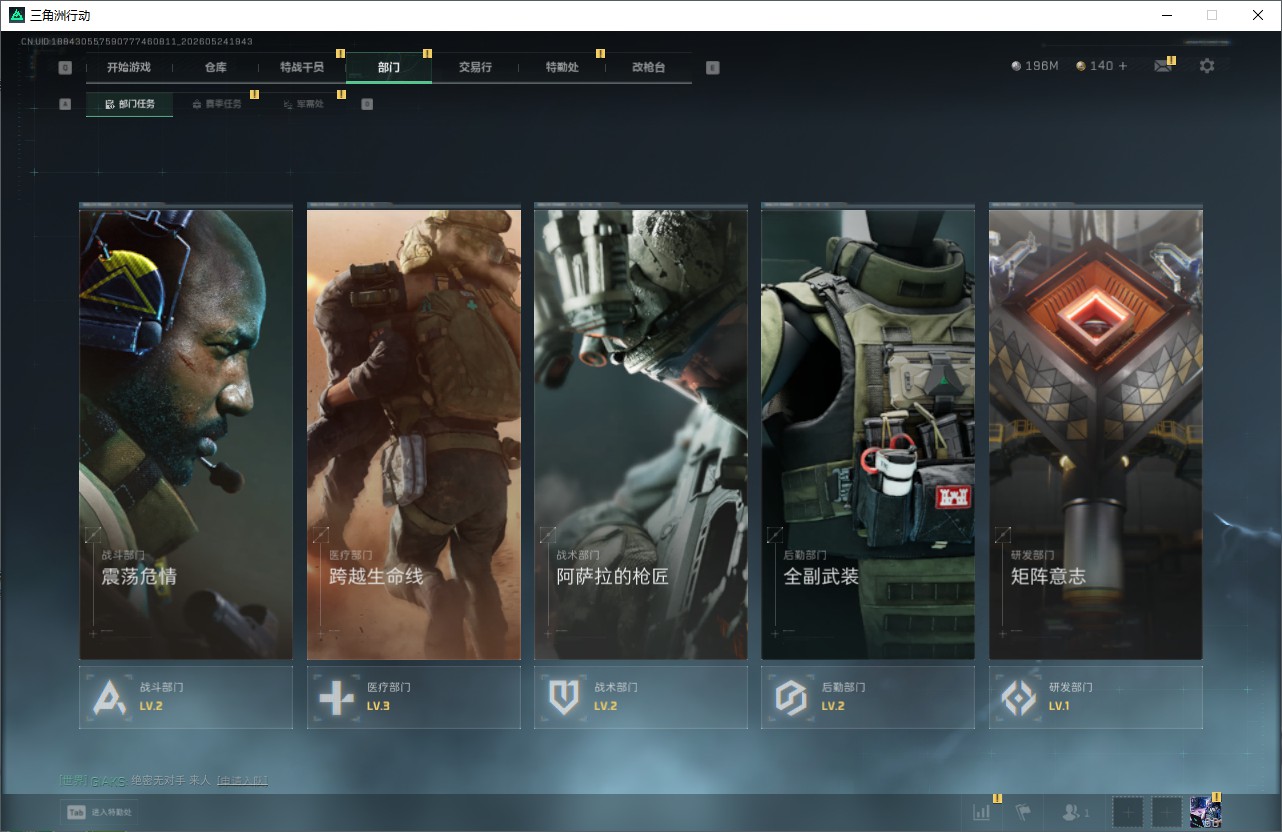Click the Tab 进入特勤处 shortcut button
1282x832 pixels.
(100, 812)
